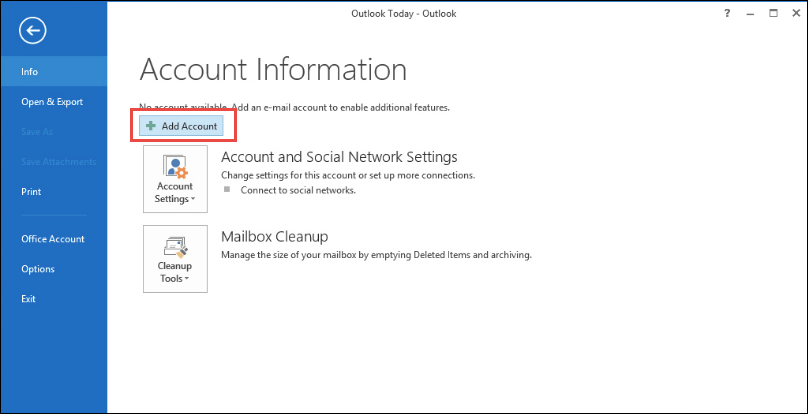Viewport: 808px width, 414px height.
Task: Go back using the circled arrow icon
Action: coord(32,31)
